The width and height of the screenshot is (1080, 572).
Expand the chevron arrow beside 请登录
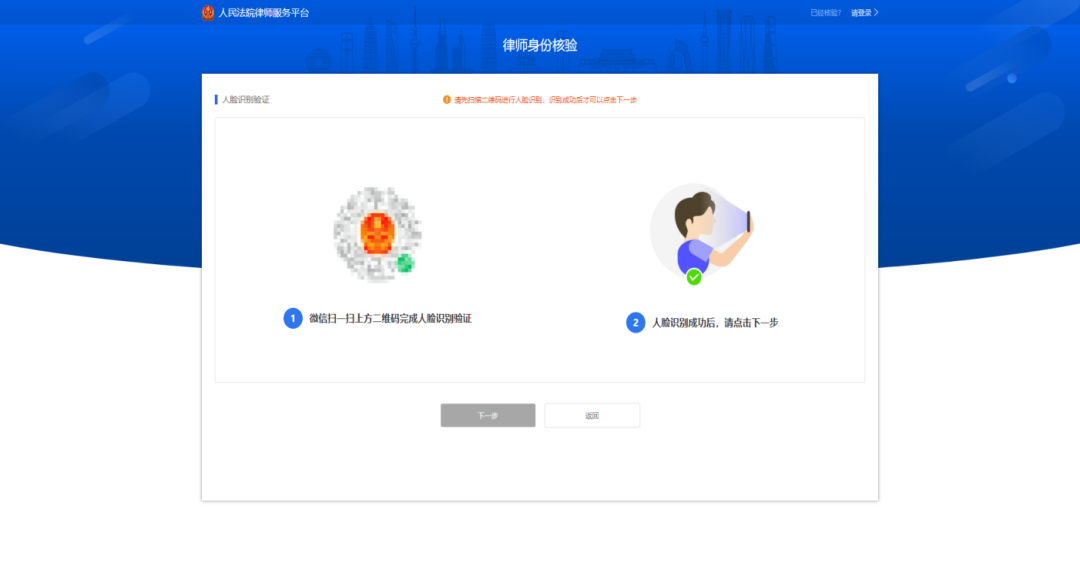click(x=876, y=12)
